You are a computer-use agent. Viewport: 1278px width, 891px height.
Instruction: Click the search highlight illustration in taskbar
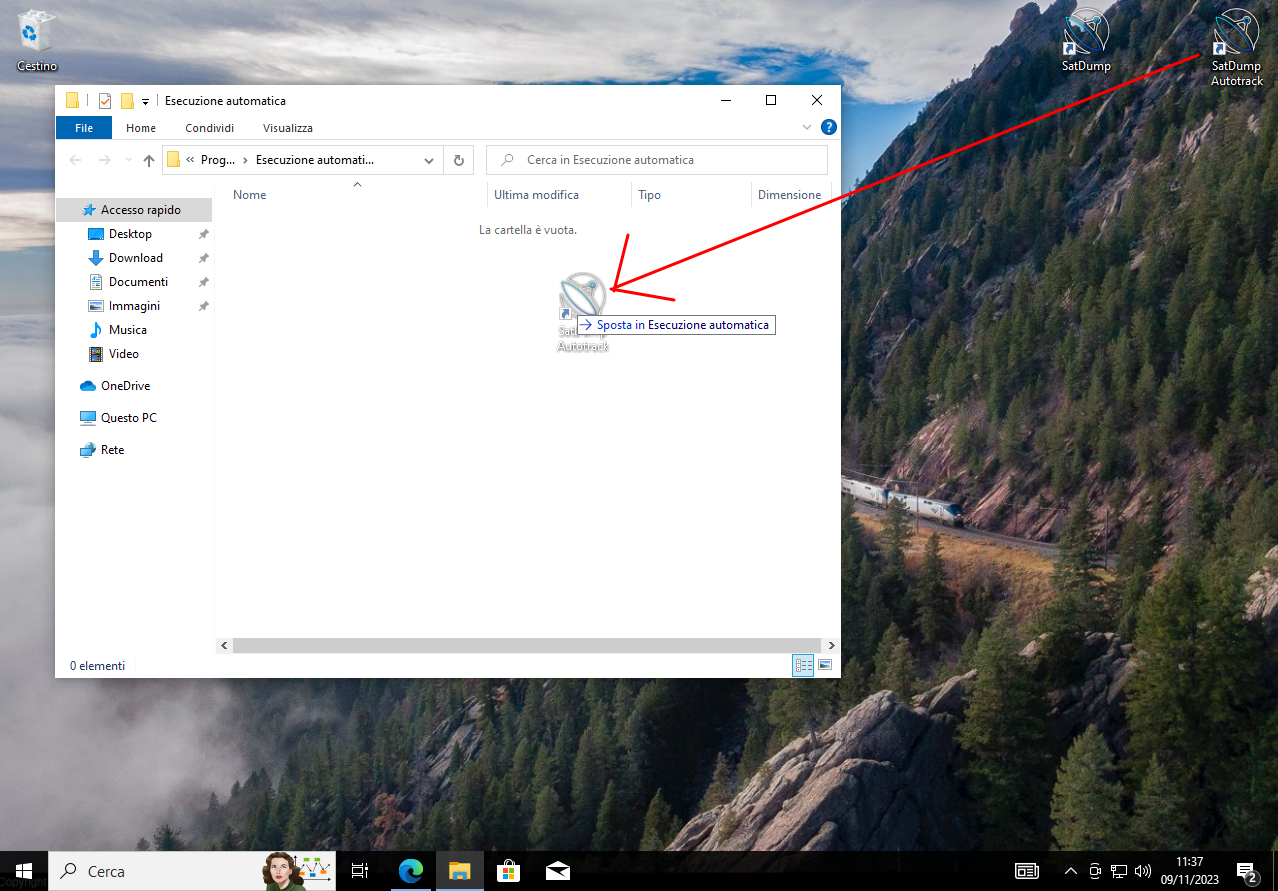[297, 871]
